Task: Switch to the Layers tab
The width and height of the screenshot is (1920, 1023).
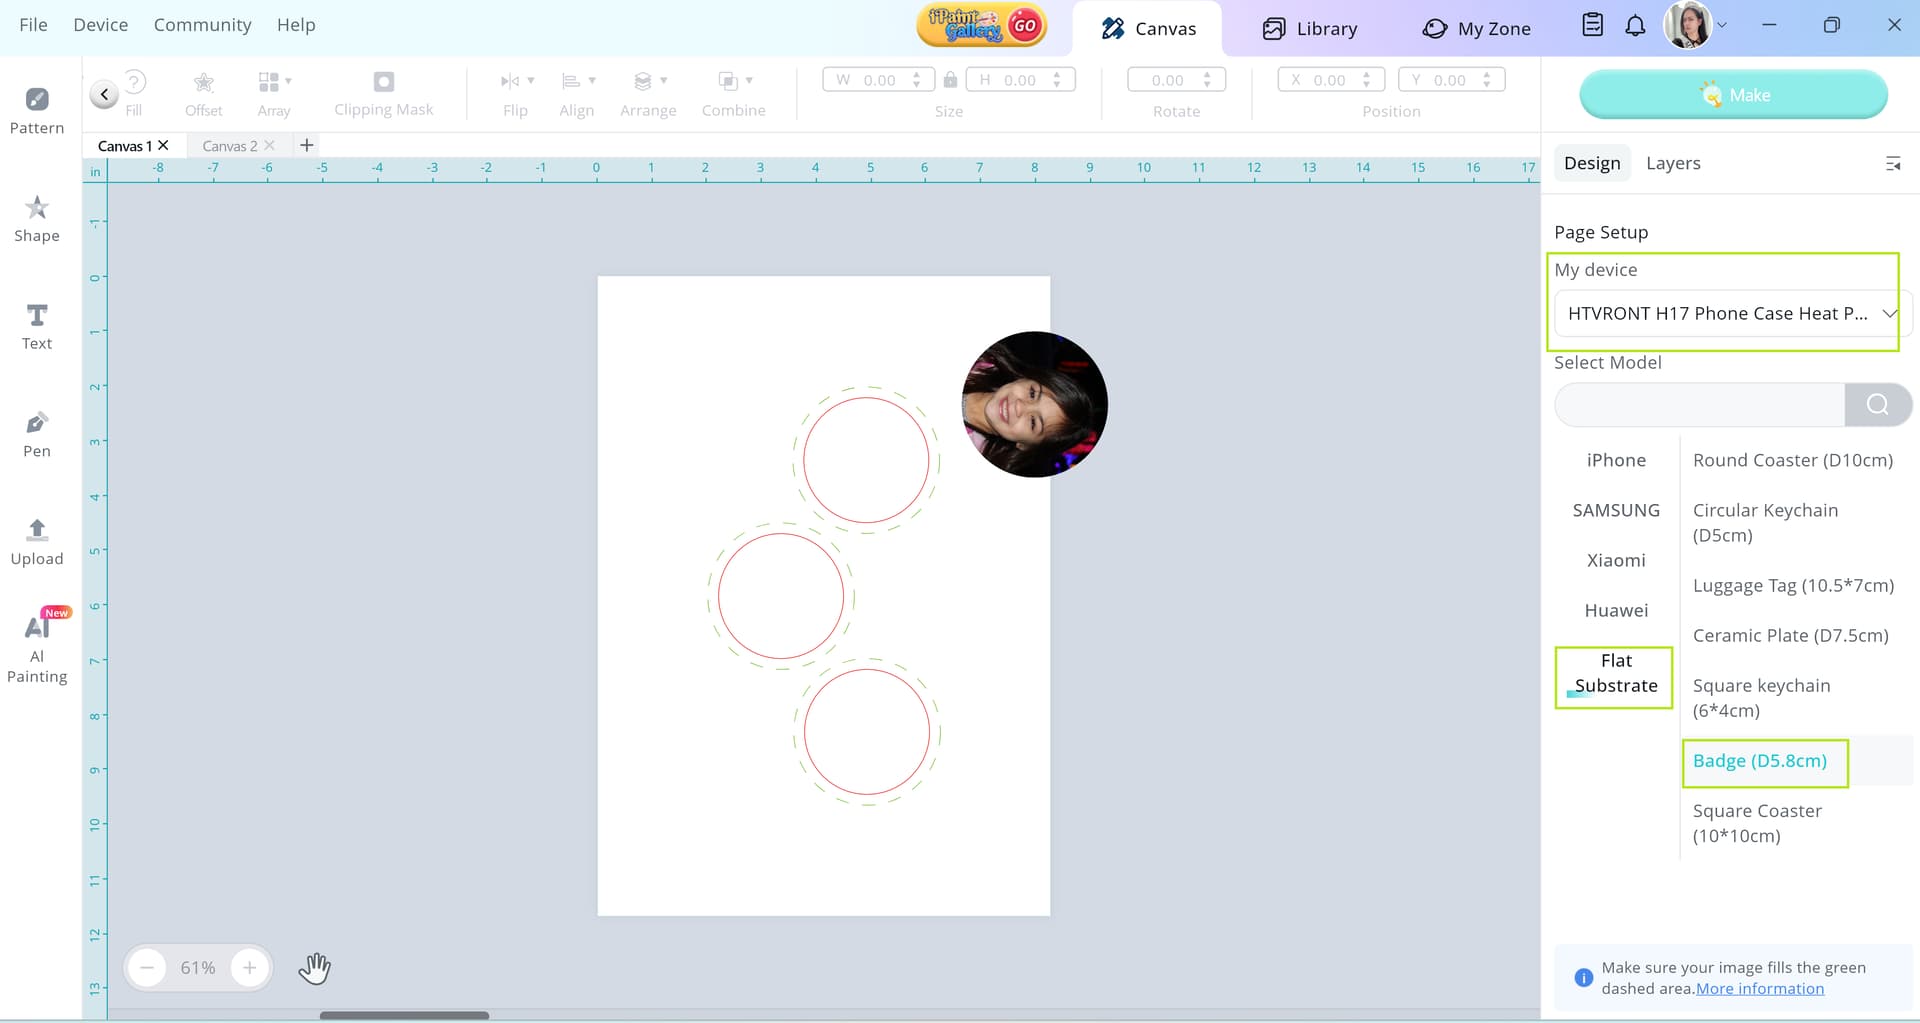Action: (1672, 163)
